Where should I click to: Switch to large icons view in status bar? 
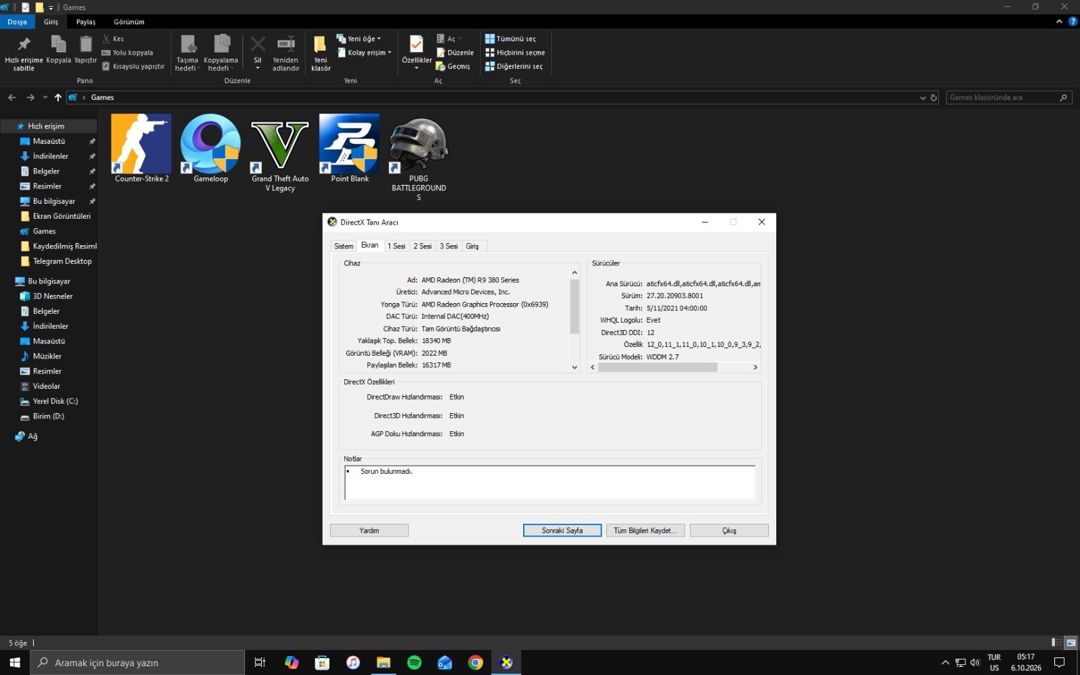1071,643
